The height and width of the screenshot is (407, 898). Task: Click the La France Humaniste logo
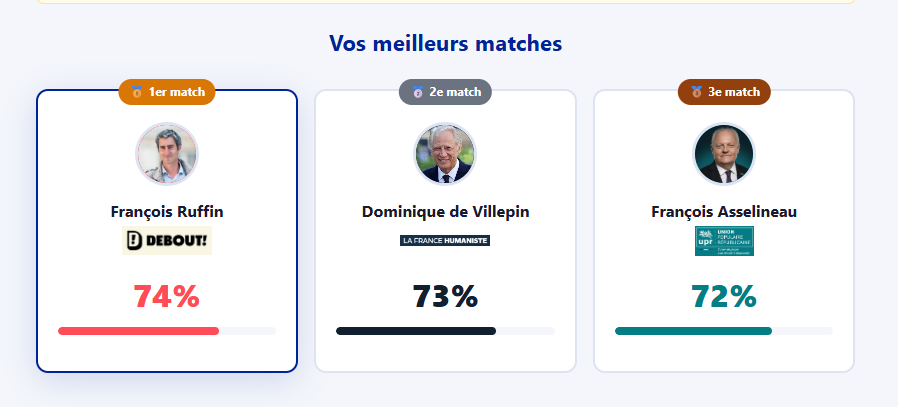[x=445, y=241]
